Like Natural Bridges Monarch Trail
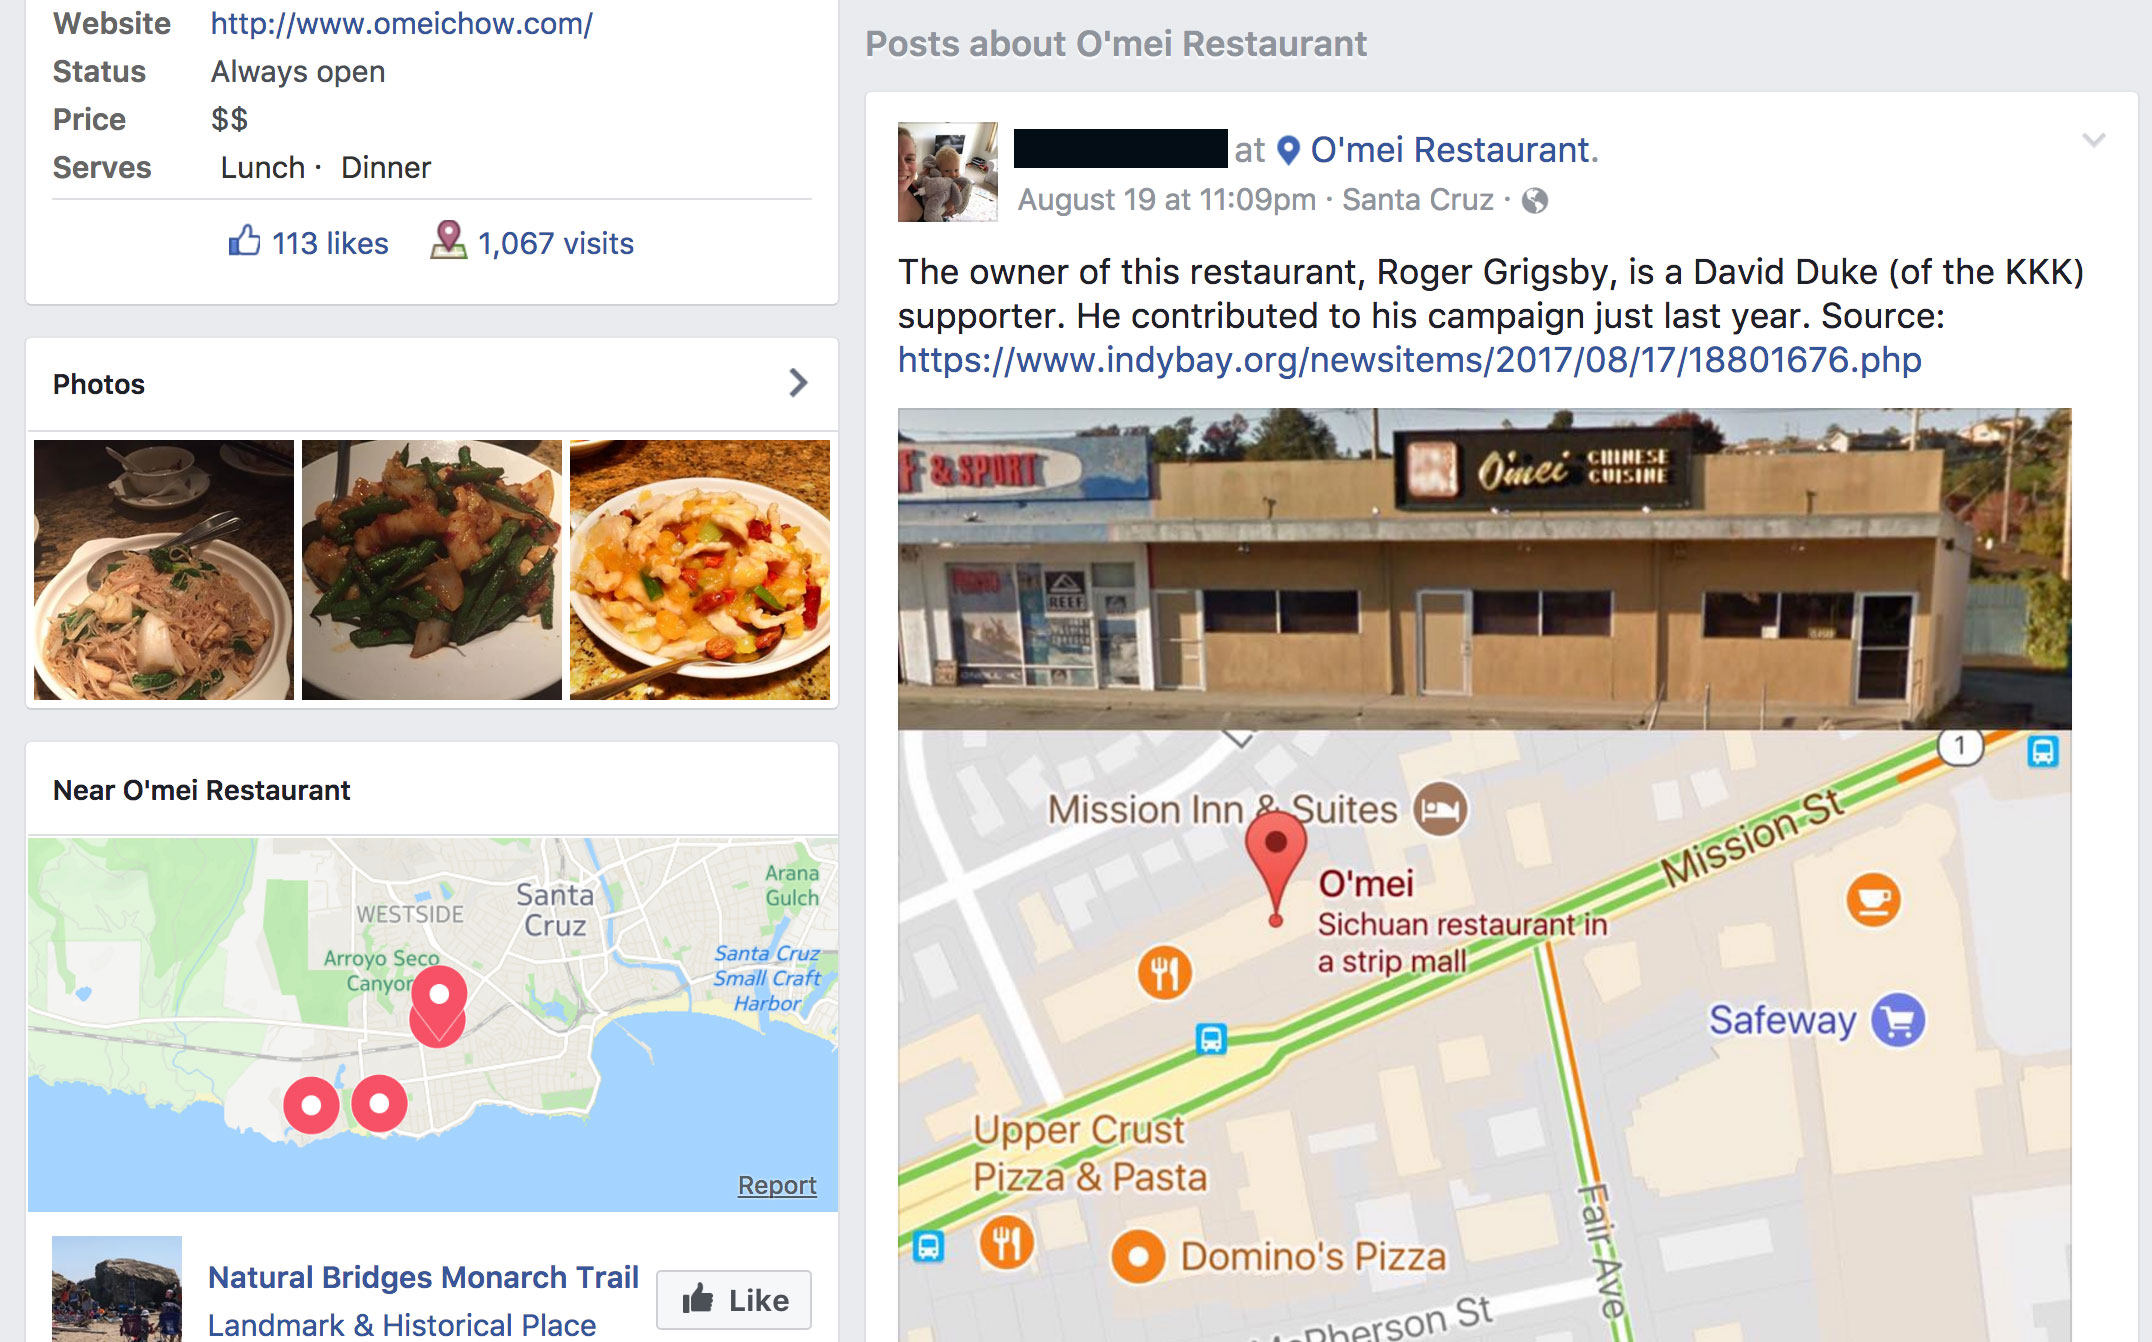This screenshot has width=2152, height=1342. [734, 1300]
